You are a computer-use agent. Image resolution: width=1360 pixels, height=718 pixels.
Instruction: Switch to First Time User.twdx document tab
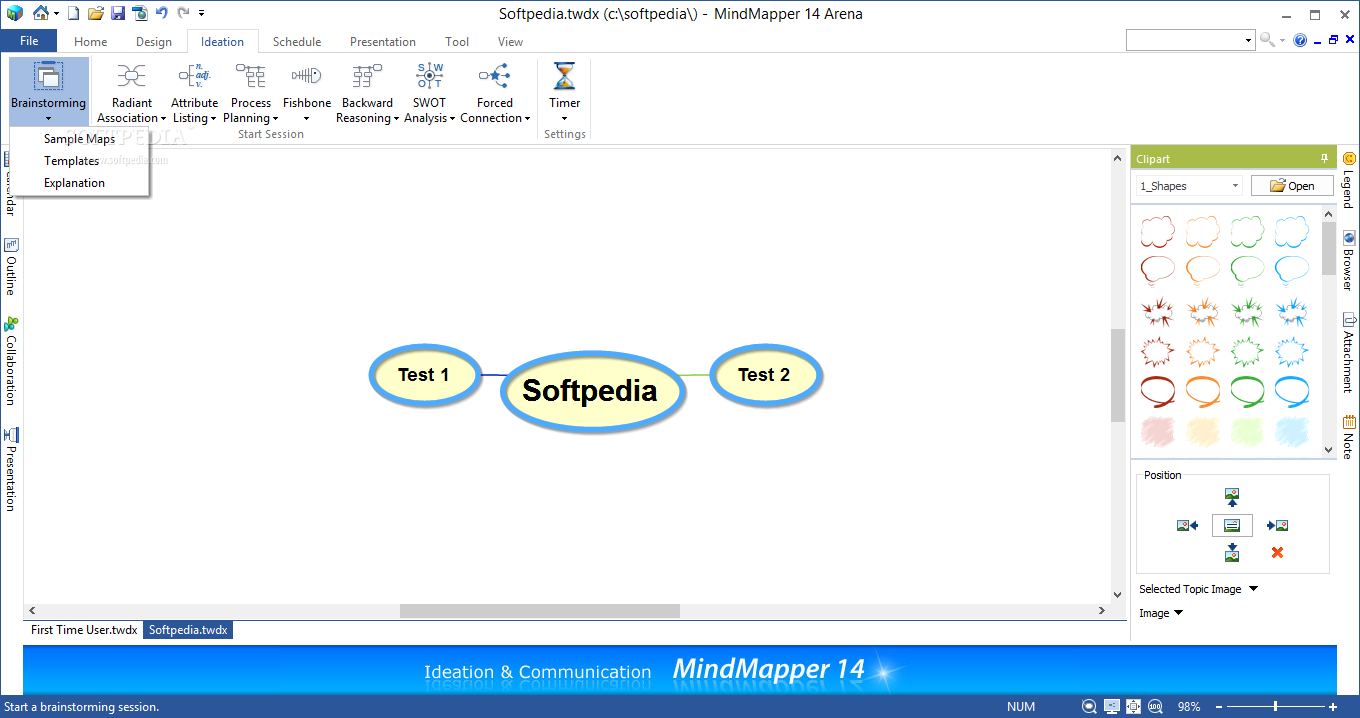coord(84,630)
